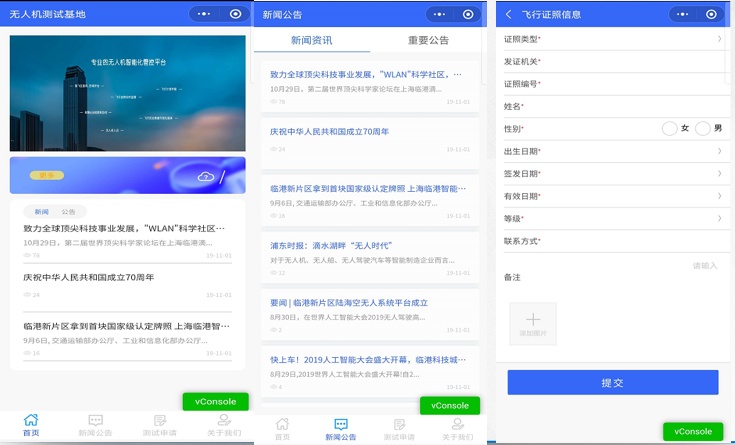735x445 pixels.
Task: Switch to the 重要公告 tab
Action: (428, 40)
